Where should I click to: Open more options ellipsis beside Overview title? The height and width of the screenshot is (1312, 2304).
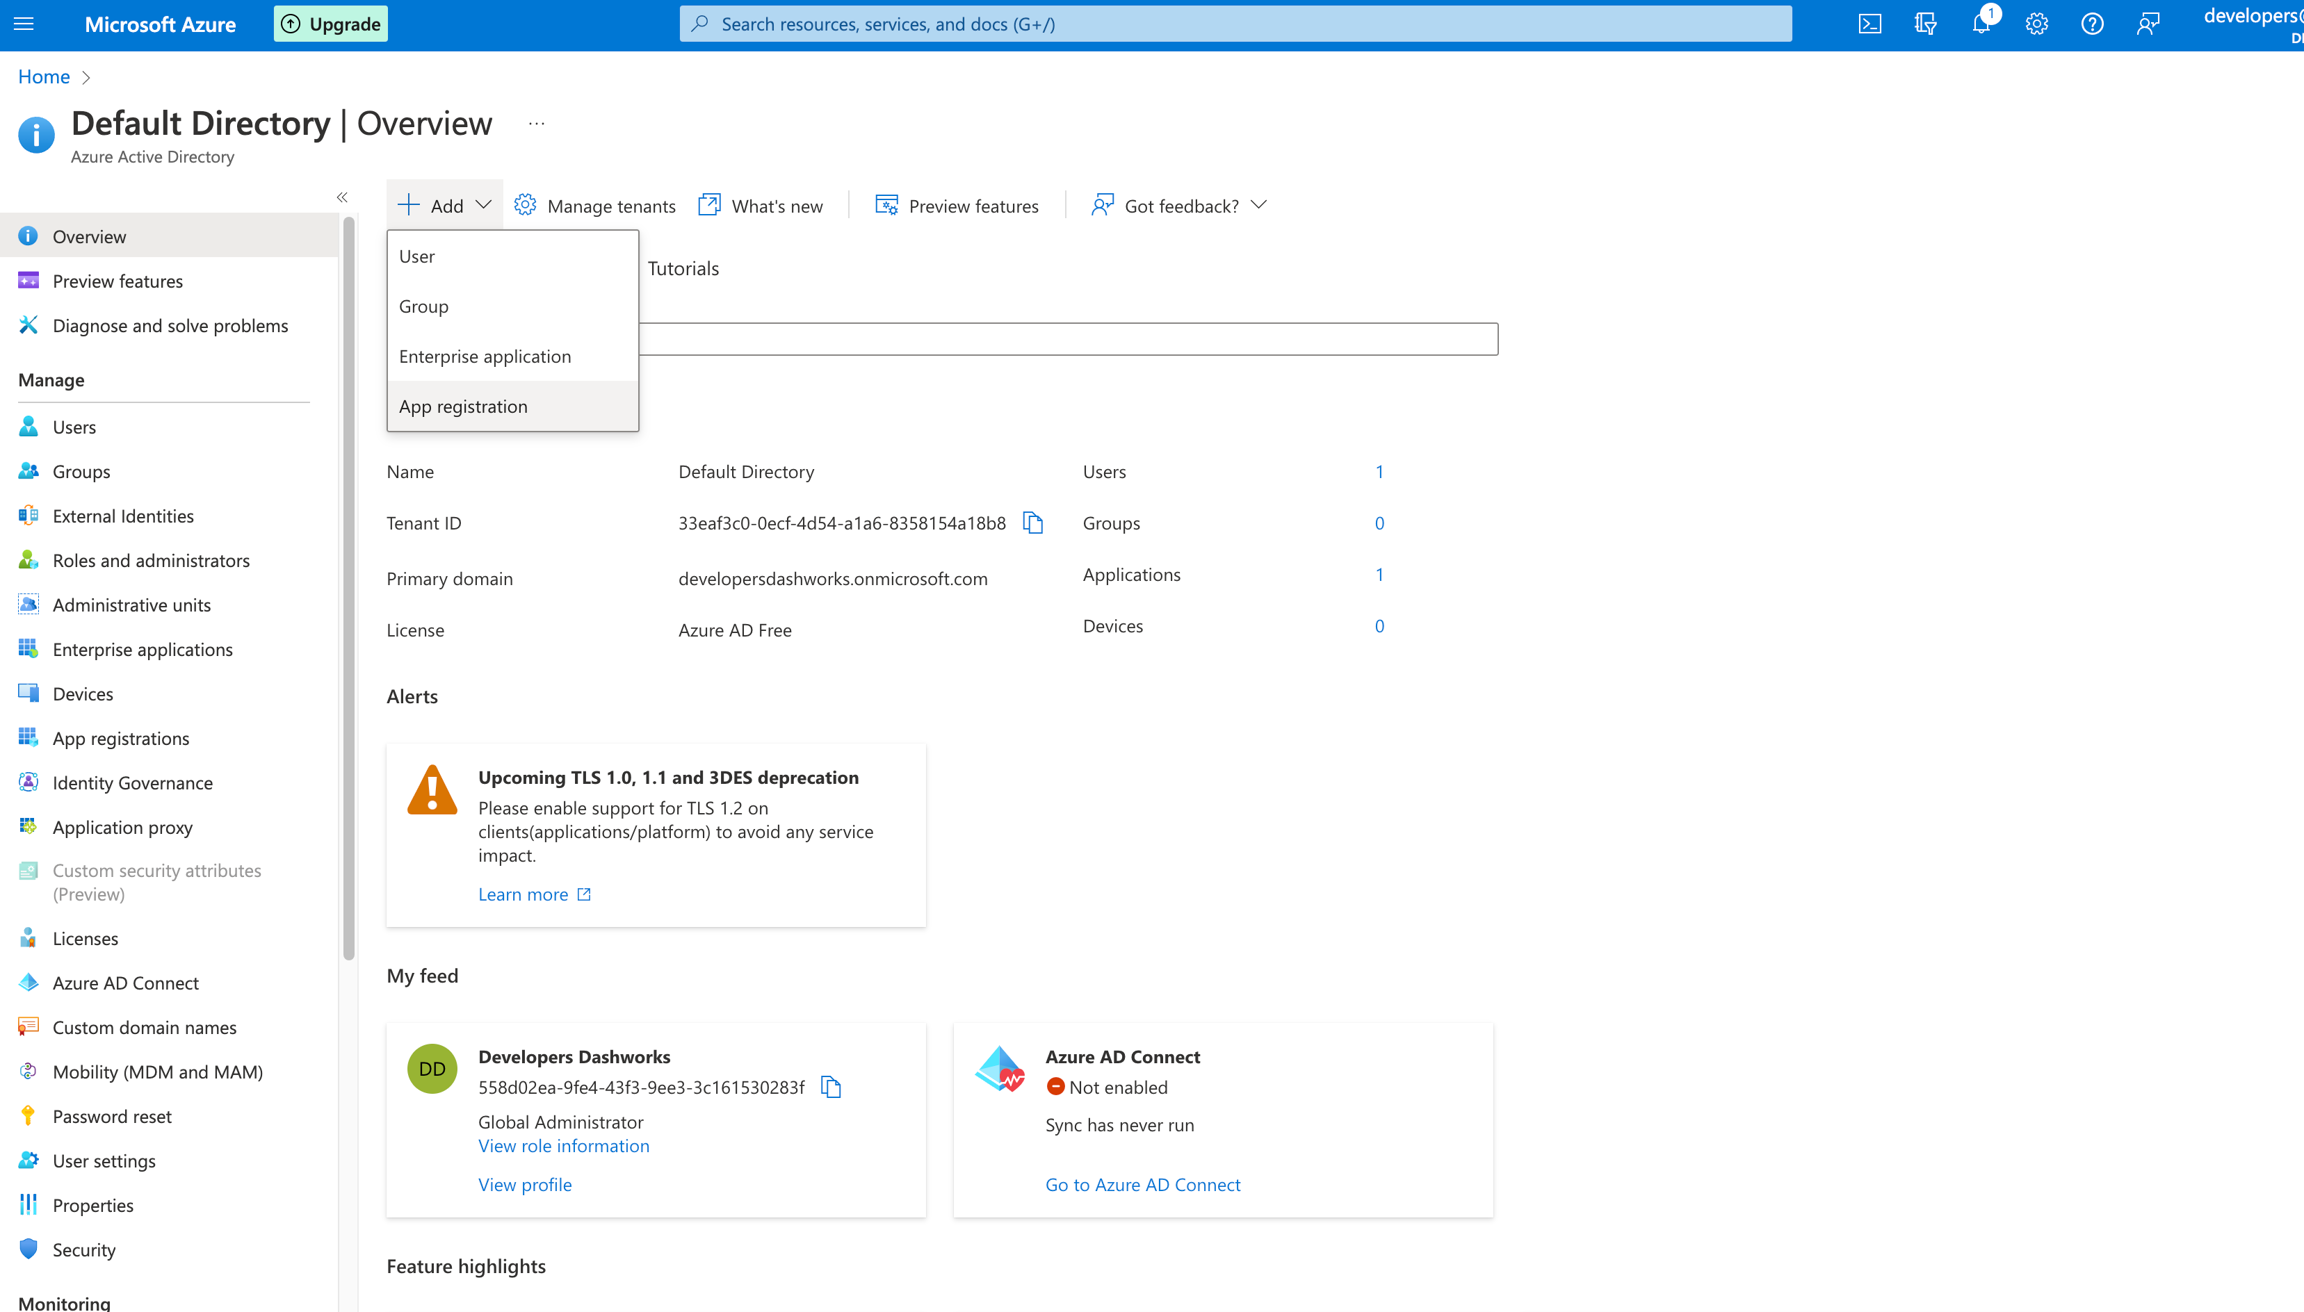[x=537, y=124]
